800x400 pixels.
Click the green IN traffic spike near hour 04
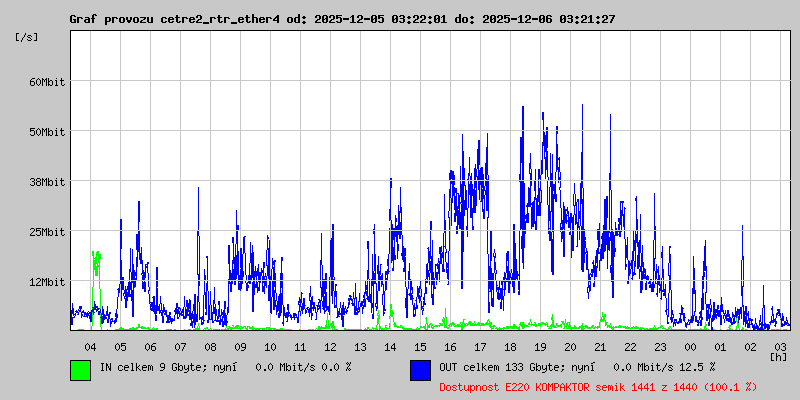coord(96,262)
